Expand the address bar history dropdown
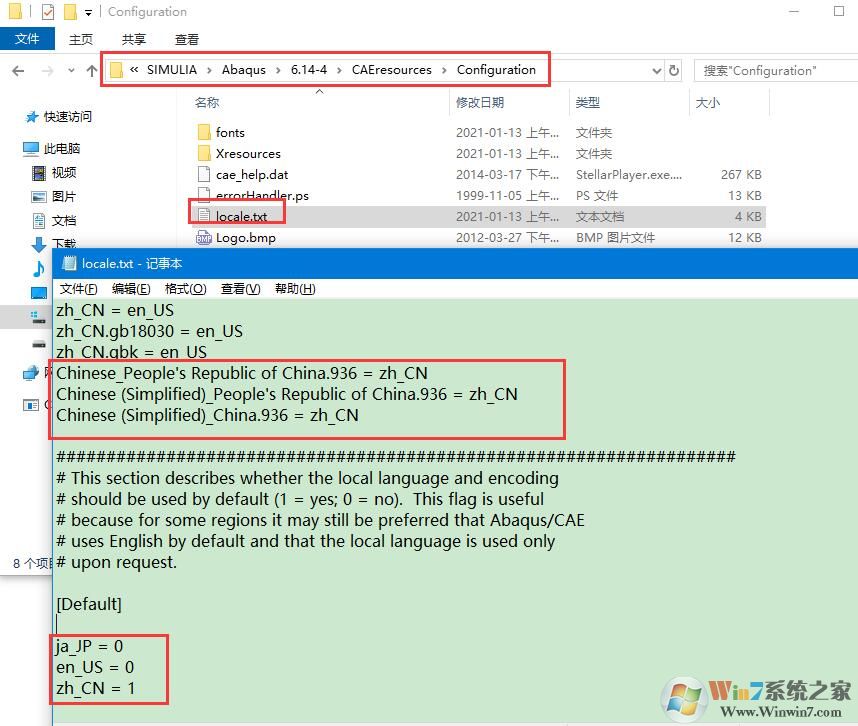The image size is (858, 726). coord(656,71)
